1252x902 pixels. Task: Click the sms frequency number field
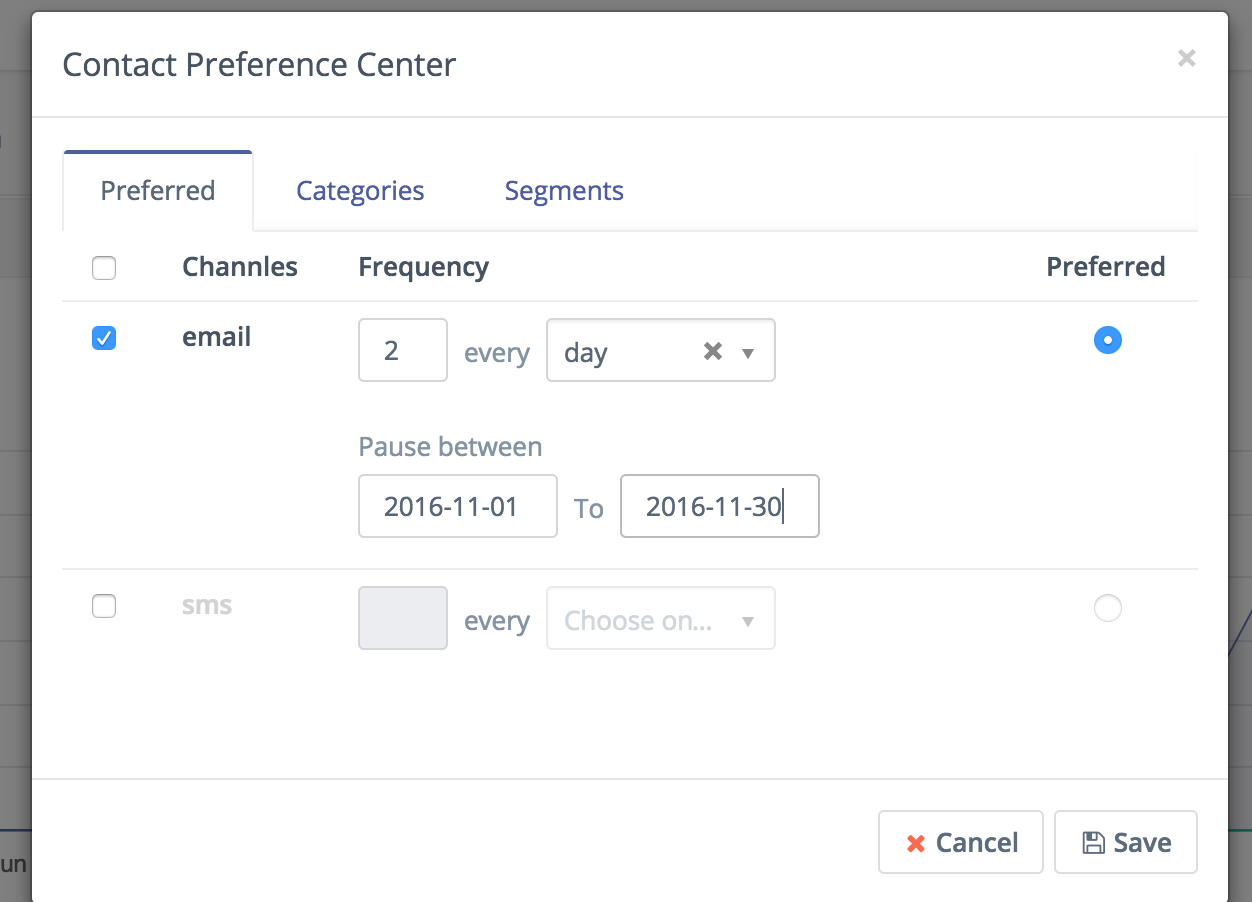point(403,618)
